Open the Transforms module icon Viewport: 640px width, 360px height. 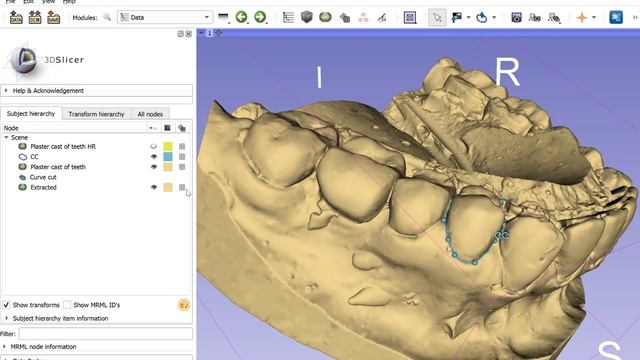point(344,18)
